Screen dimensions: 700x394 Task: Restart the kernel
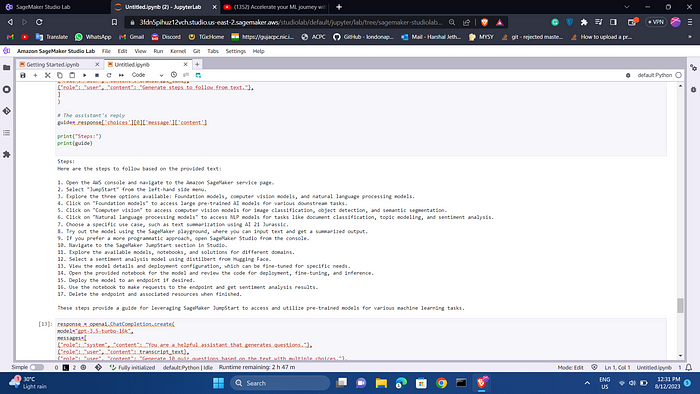click(x=109, y=75)
